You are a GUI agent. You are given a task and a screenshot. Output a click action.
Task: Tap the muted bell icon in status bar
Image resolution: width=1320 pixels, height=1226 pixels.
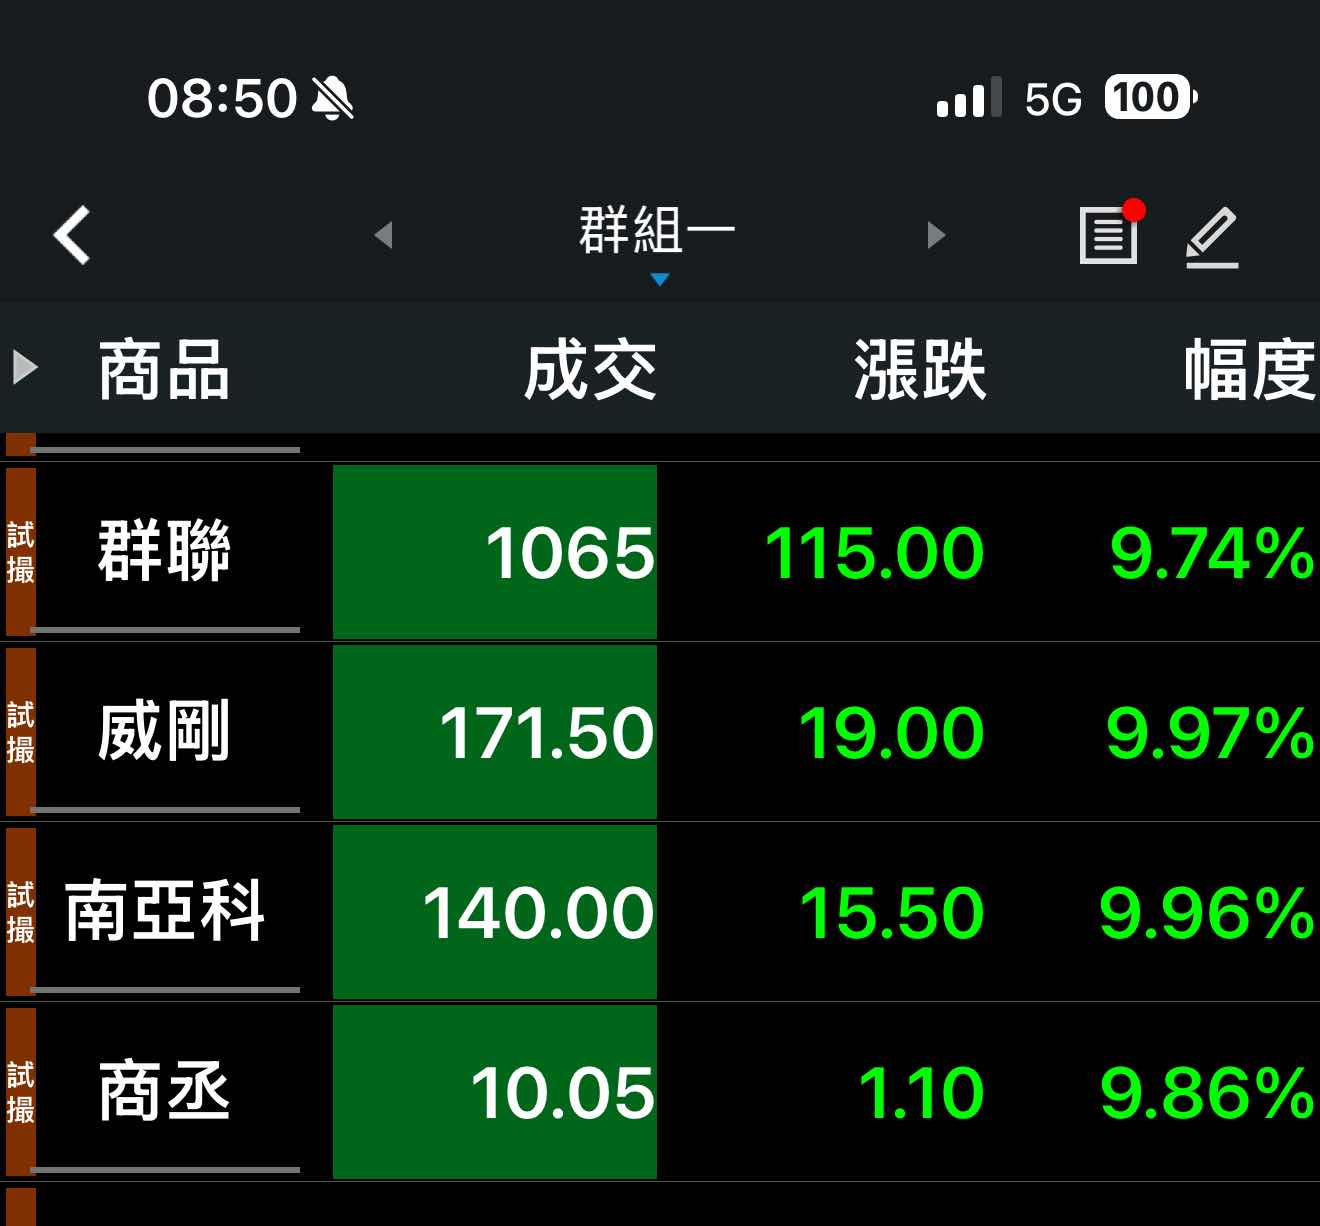[332, 98]
